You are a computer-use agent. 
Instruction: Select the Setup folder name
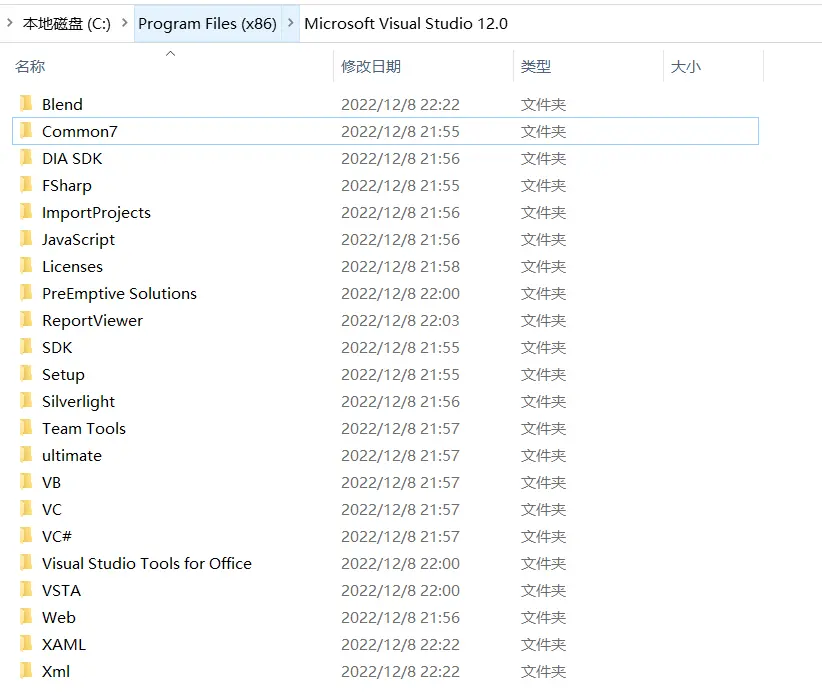63,374
